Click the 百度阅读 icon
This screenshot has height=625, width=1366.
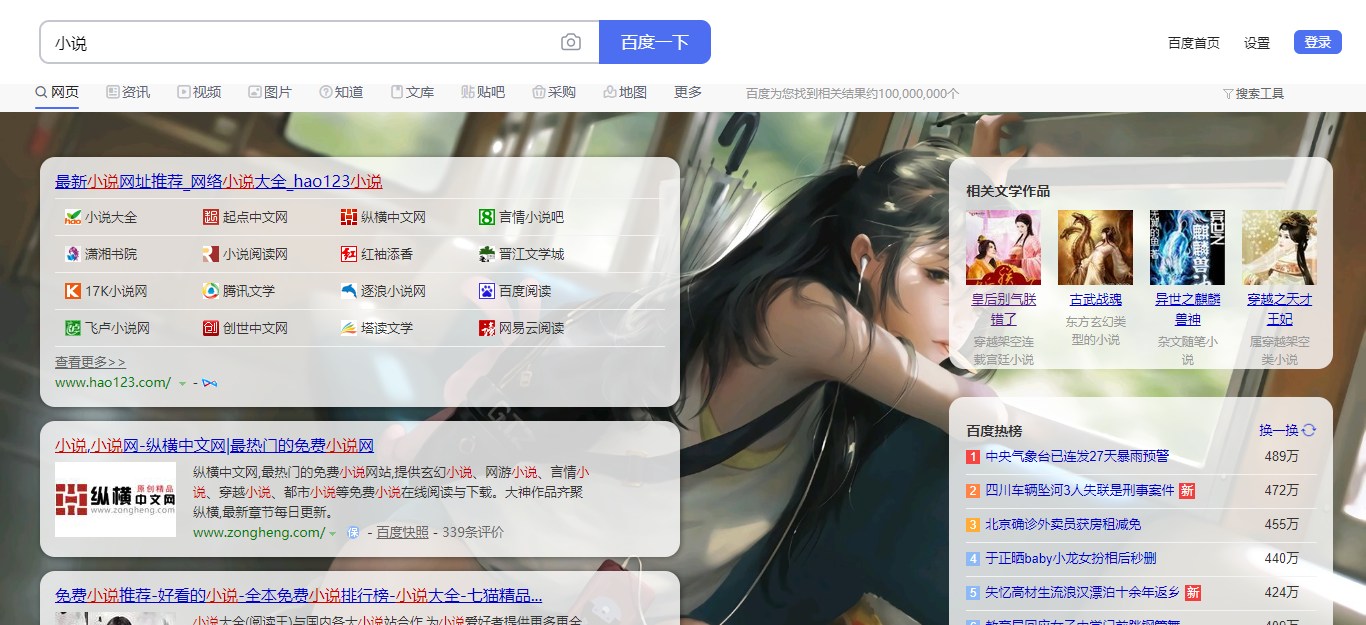click(x=487, y=291)
